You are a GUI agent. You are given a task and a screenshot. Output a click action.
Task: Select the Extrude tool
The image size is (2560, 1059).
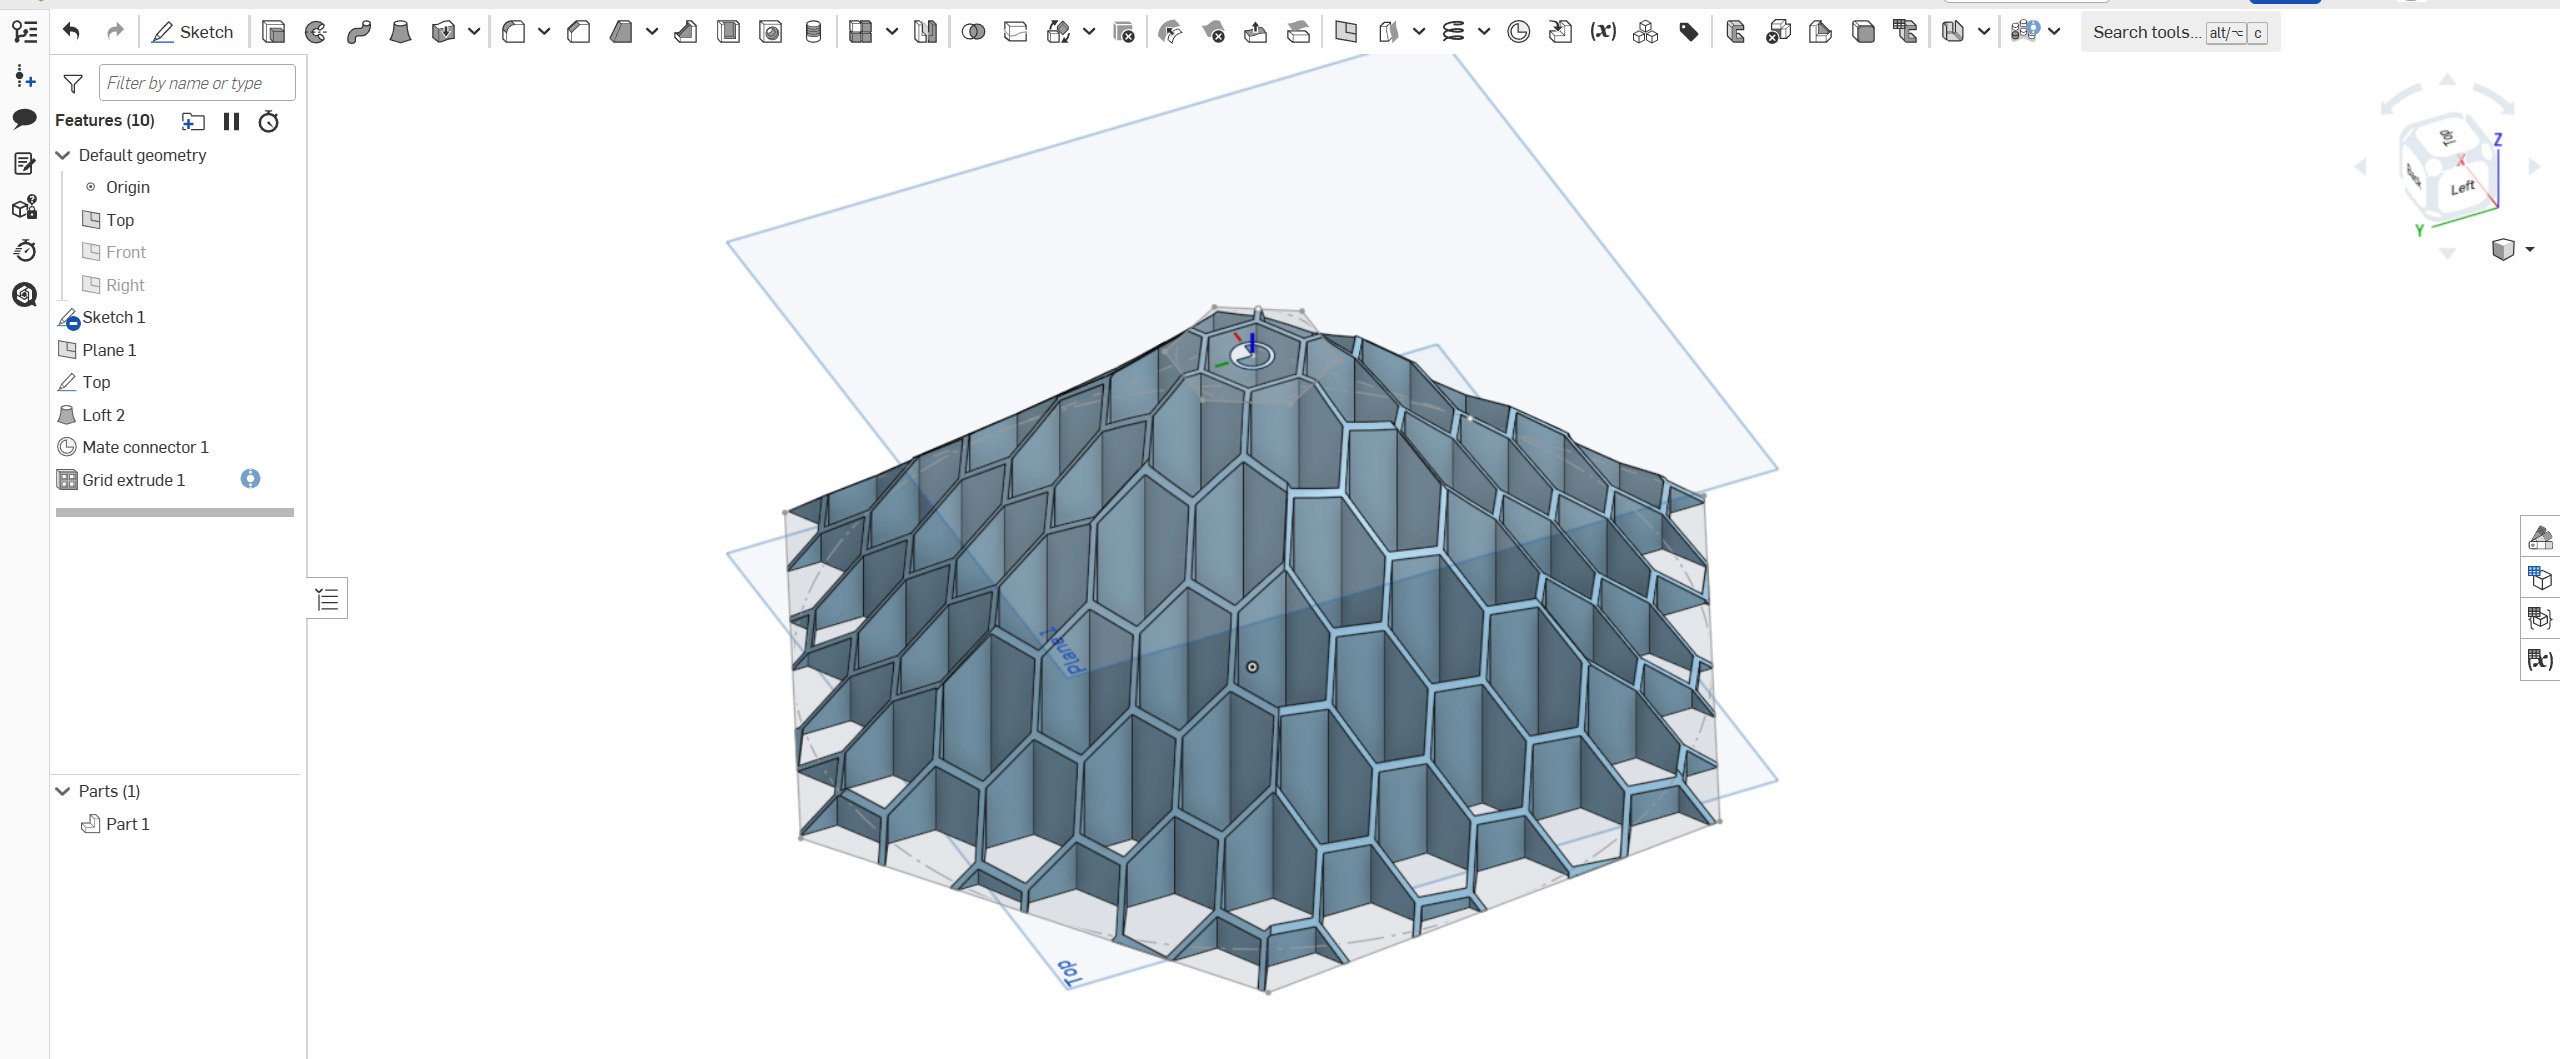[273, 31]
